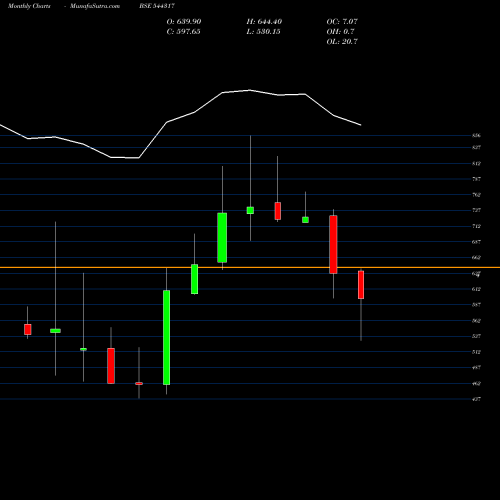Click the high value 'H: 644.40'
Viewport: 500px width, 500px height.
pyautogui.click(x=264, y=22)
